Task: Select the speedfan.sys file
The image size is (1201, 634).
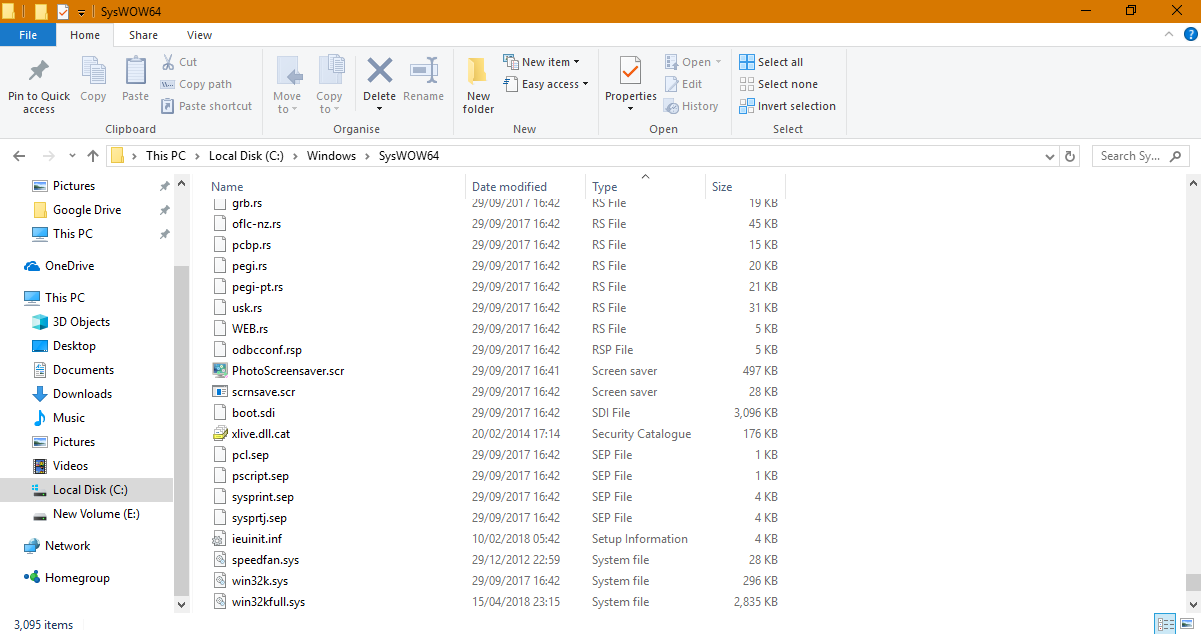Action: [x=265, y=560]
